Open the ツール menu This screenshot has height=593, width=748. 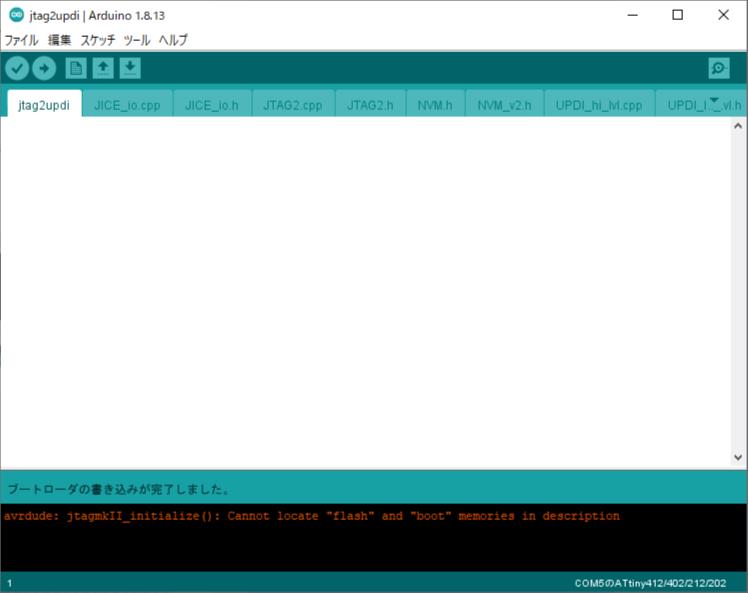[137, 40]
